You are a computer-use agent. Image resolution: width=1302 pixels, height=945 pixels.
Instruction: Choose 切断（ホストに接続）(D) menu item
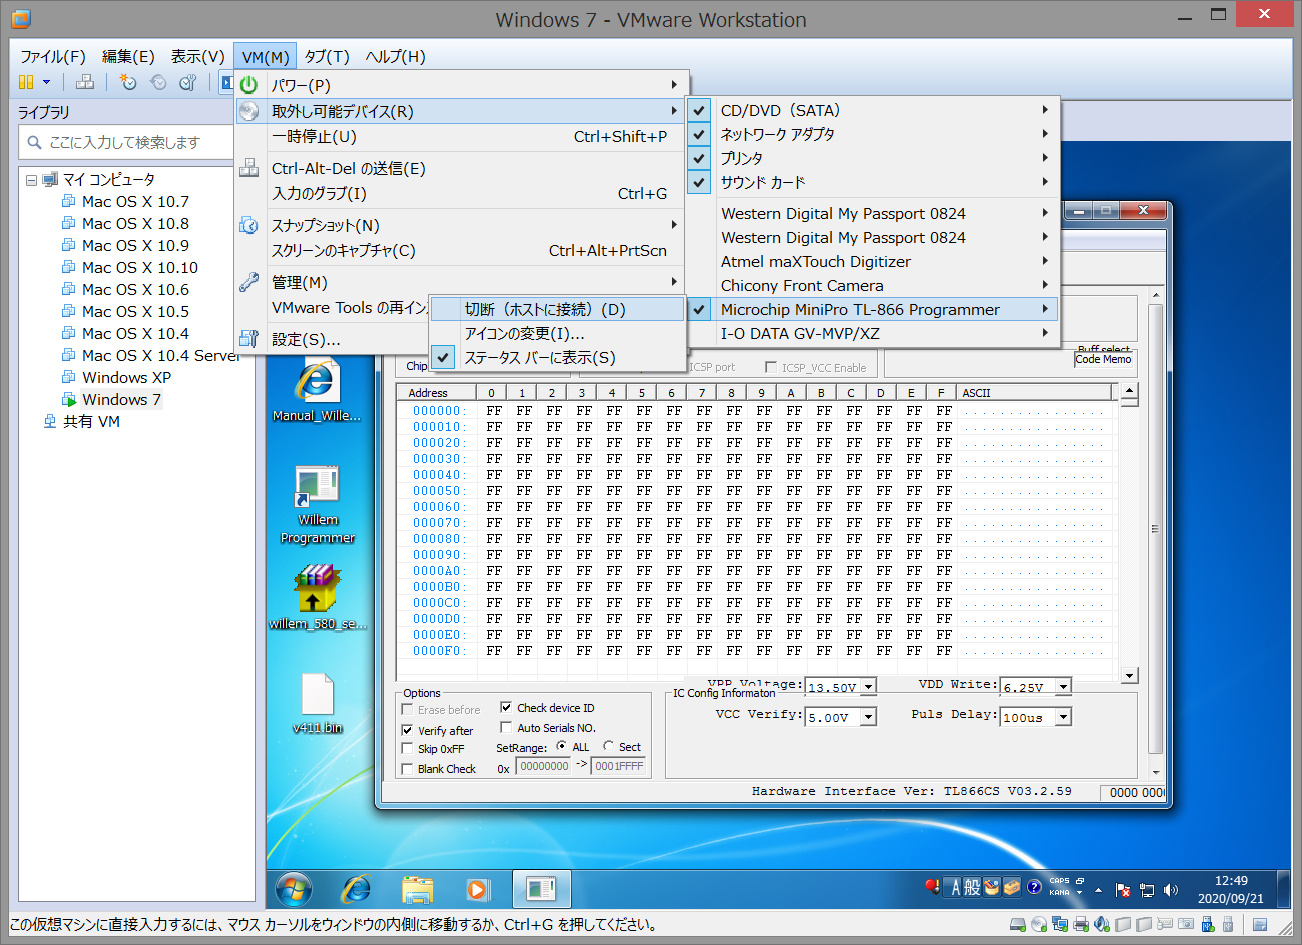click(558, 309)
